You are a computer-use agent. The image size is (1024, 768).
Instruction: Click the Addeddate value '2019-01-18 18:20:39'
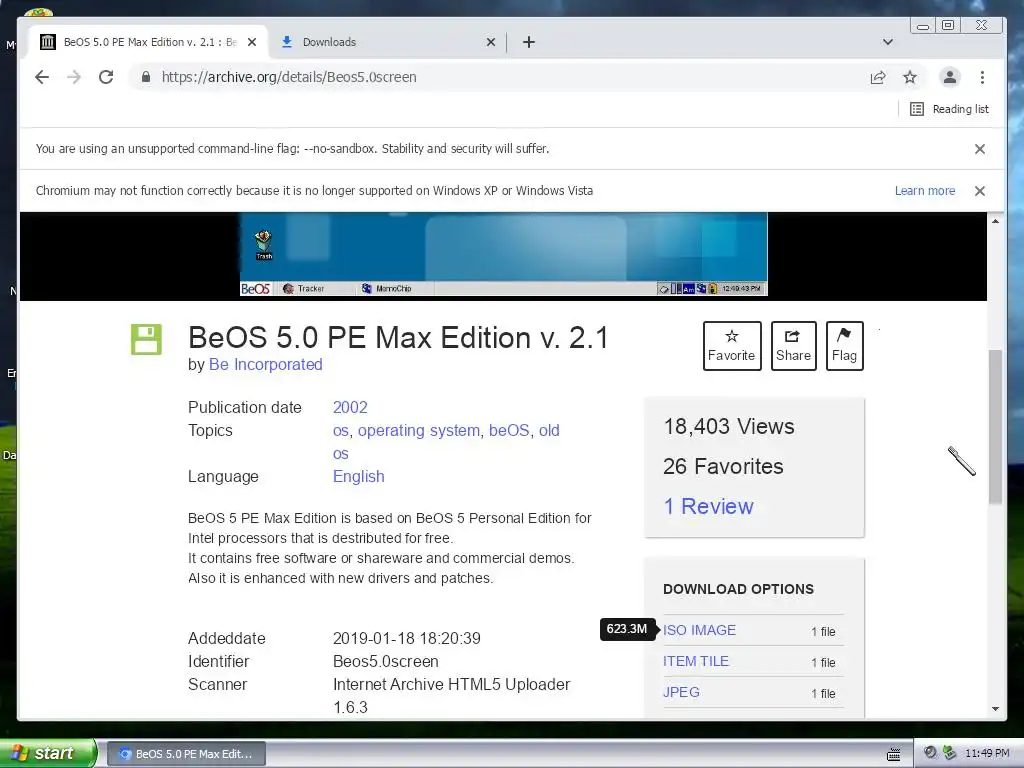406,638
